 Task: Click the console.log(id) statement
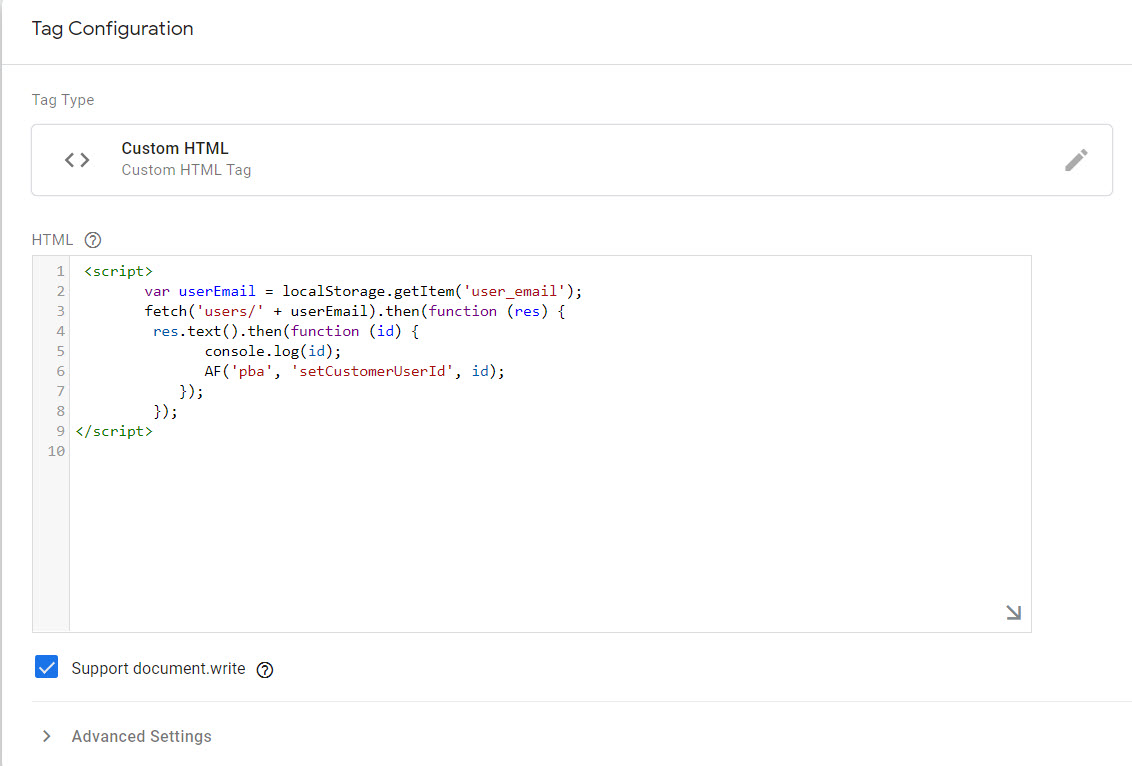coord(273,351)
